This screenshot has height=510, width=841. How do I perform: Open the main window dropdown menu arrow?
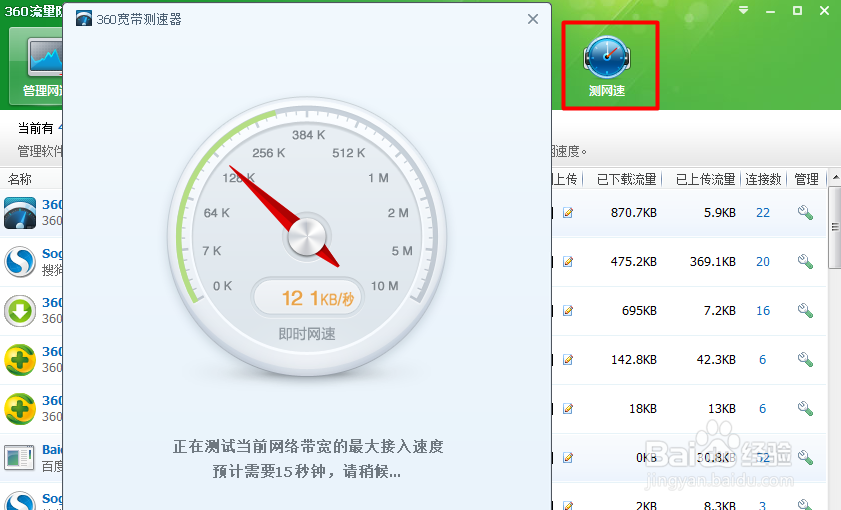pyautogui.click(x=743, y=10)
